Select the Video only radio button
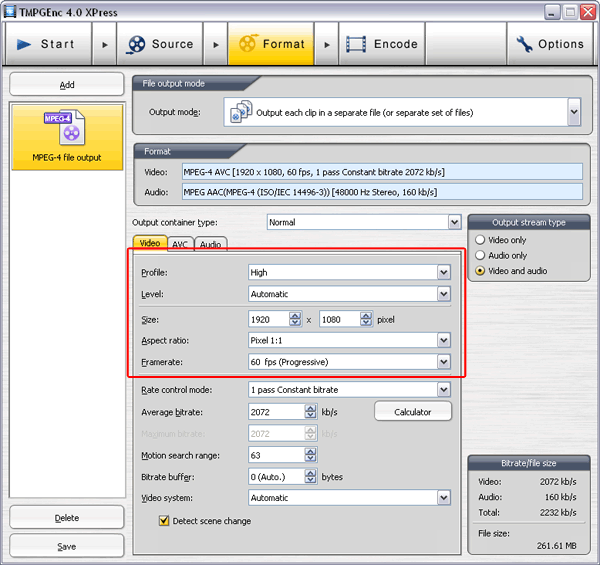The image size is (600, 565). pos(481,240)
